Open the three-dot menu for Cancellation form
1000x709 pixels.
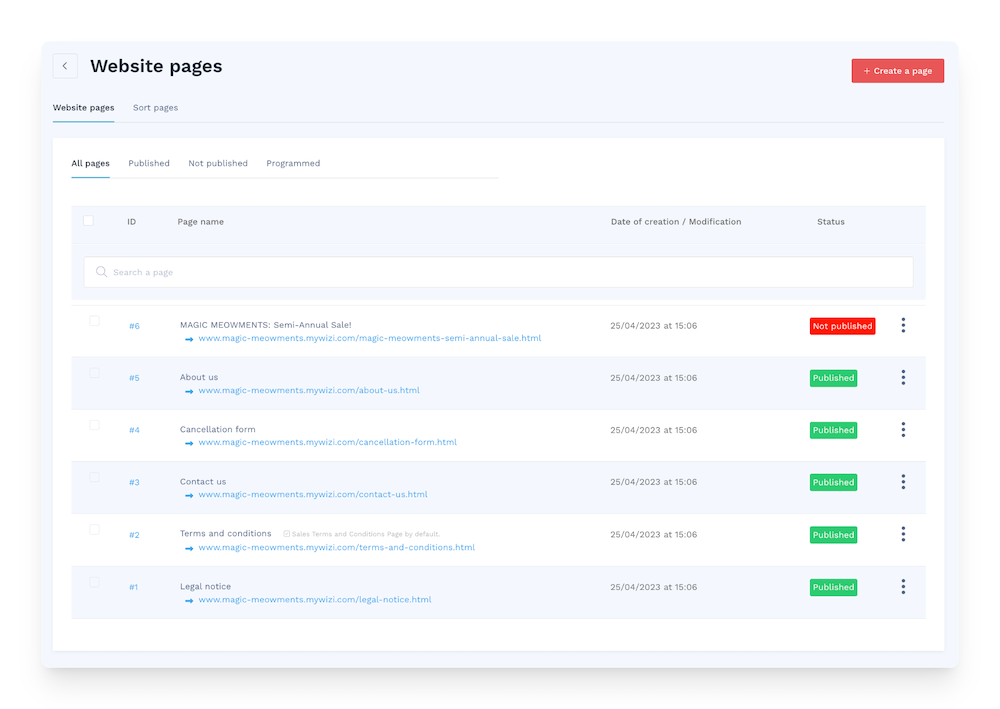[x=903, y=429]
